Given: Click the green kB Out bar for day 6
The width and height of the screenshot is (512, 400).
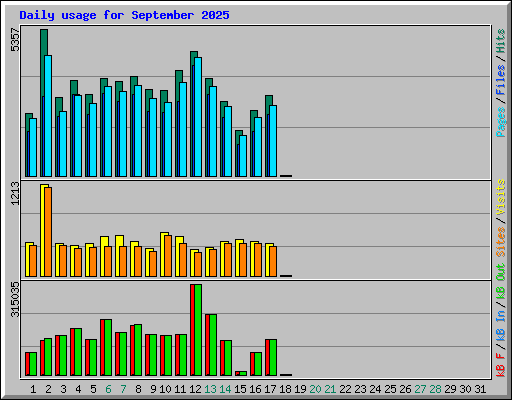Looking at the screenshot, I should [x=108, y=348].
